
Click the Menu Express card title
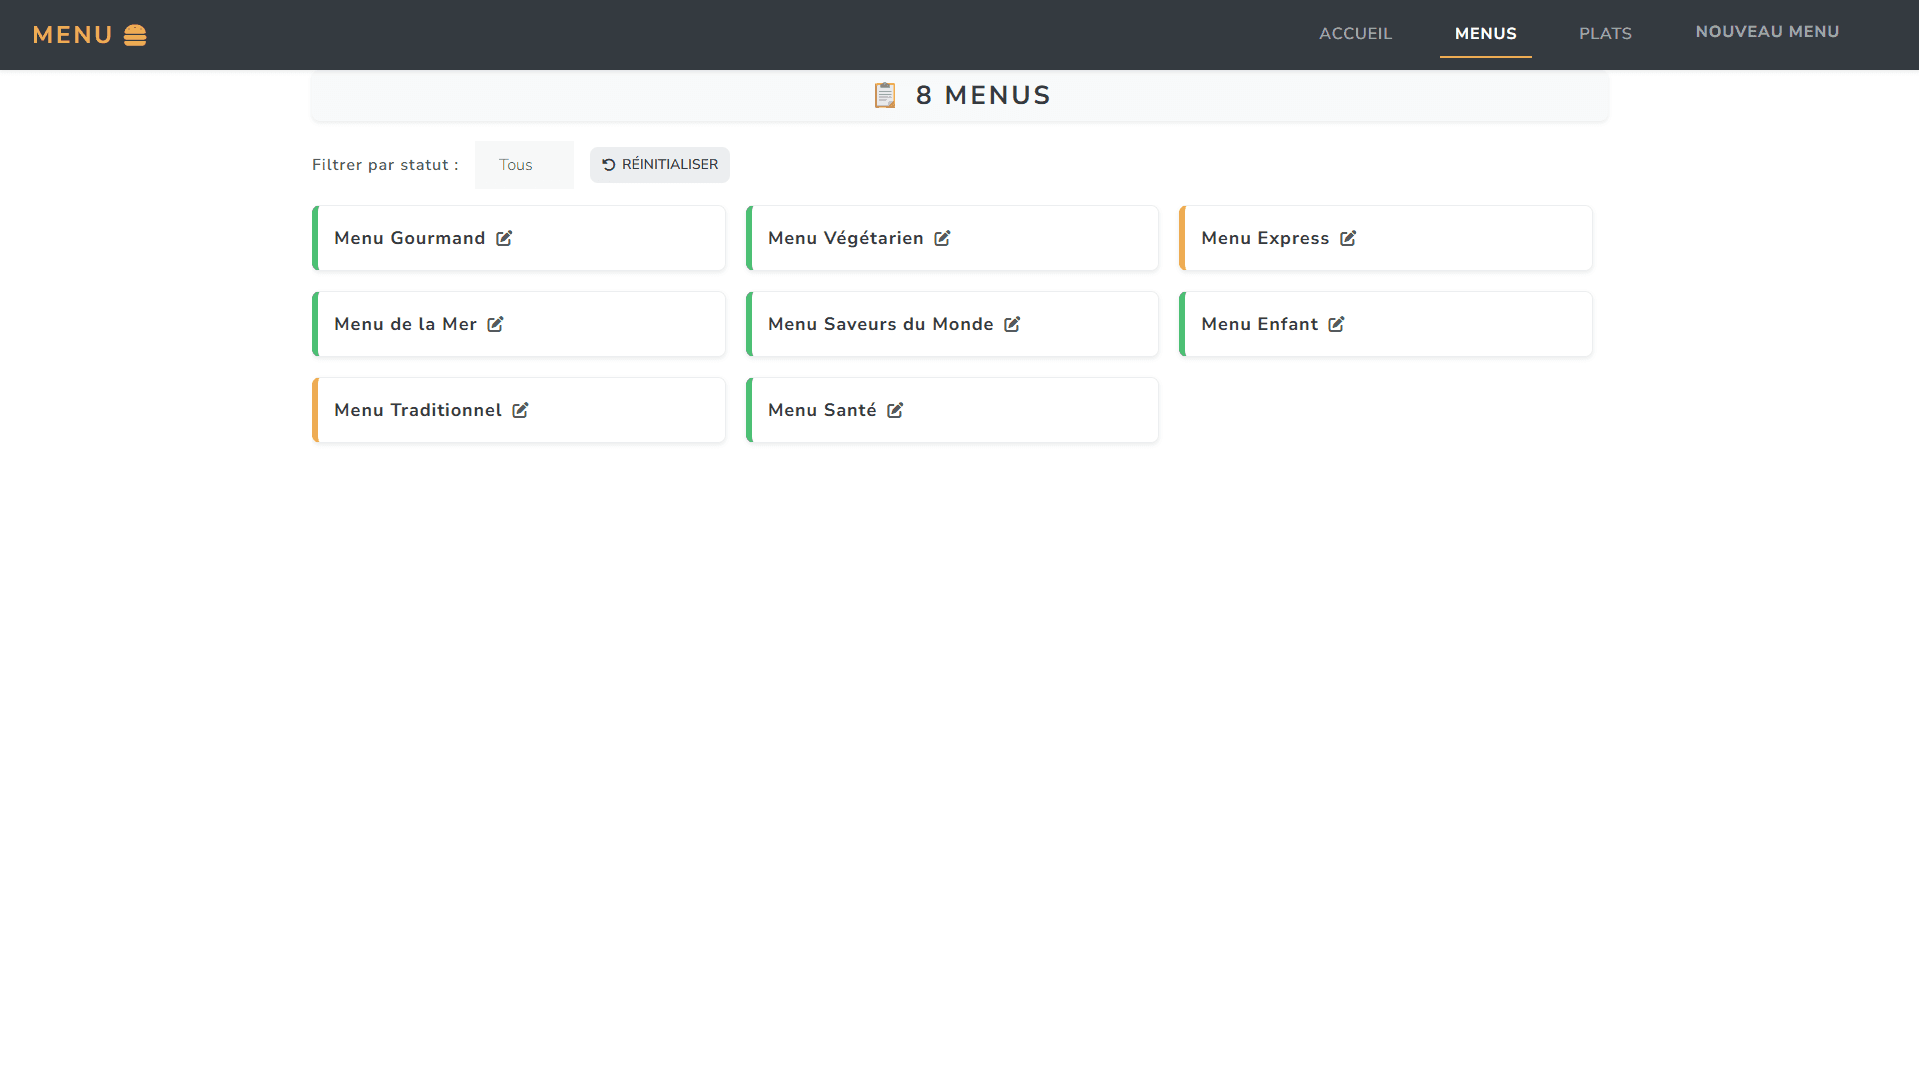[x=1265, y=238]
